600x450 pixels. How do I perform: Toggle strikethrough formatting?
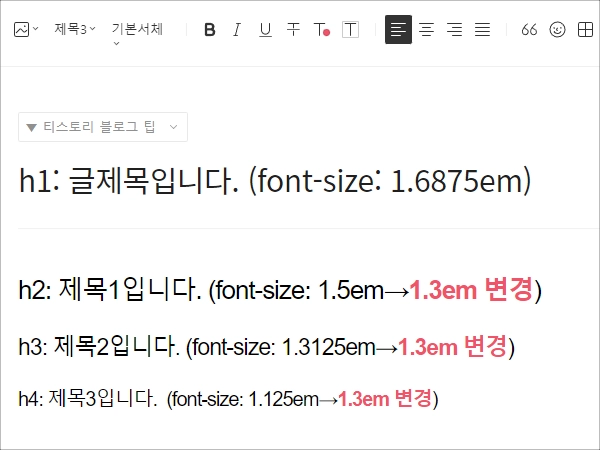(293, 29)
